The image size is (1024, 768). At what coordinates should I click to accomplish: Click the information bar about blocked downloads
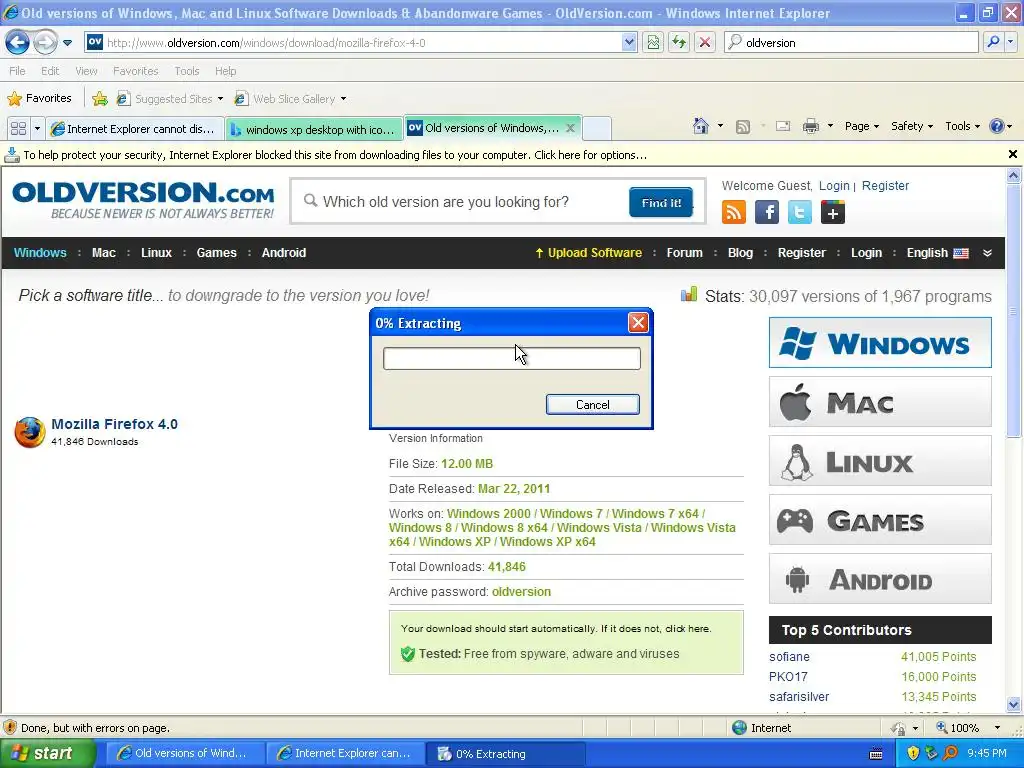point(503,155)
